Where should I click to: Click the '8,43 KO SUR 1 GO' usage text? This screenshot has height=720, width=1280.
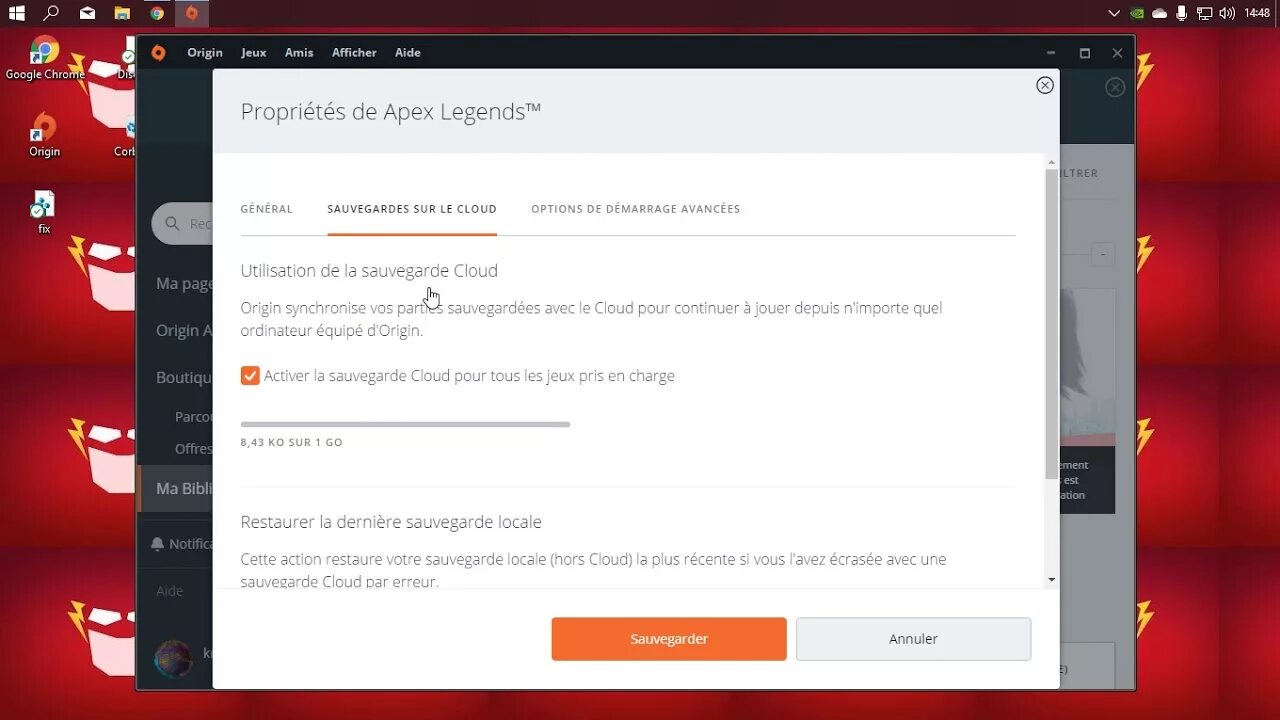pos(291,442)
